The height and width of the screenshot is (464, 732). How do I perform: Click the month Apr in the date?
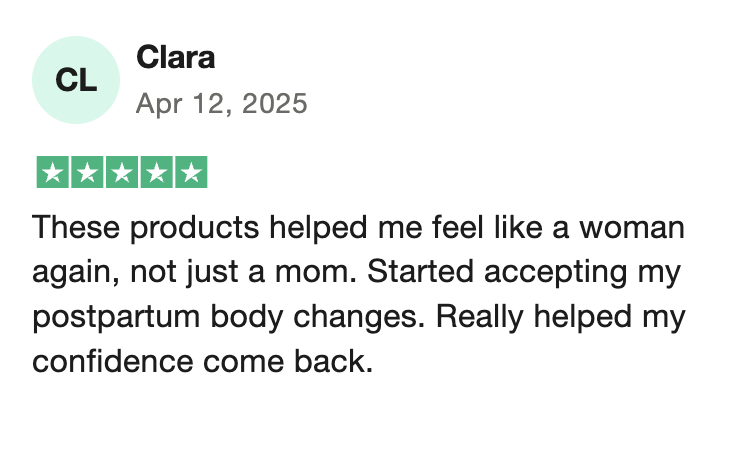click(159, 105)
